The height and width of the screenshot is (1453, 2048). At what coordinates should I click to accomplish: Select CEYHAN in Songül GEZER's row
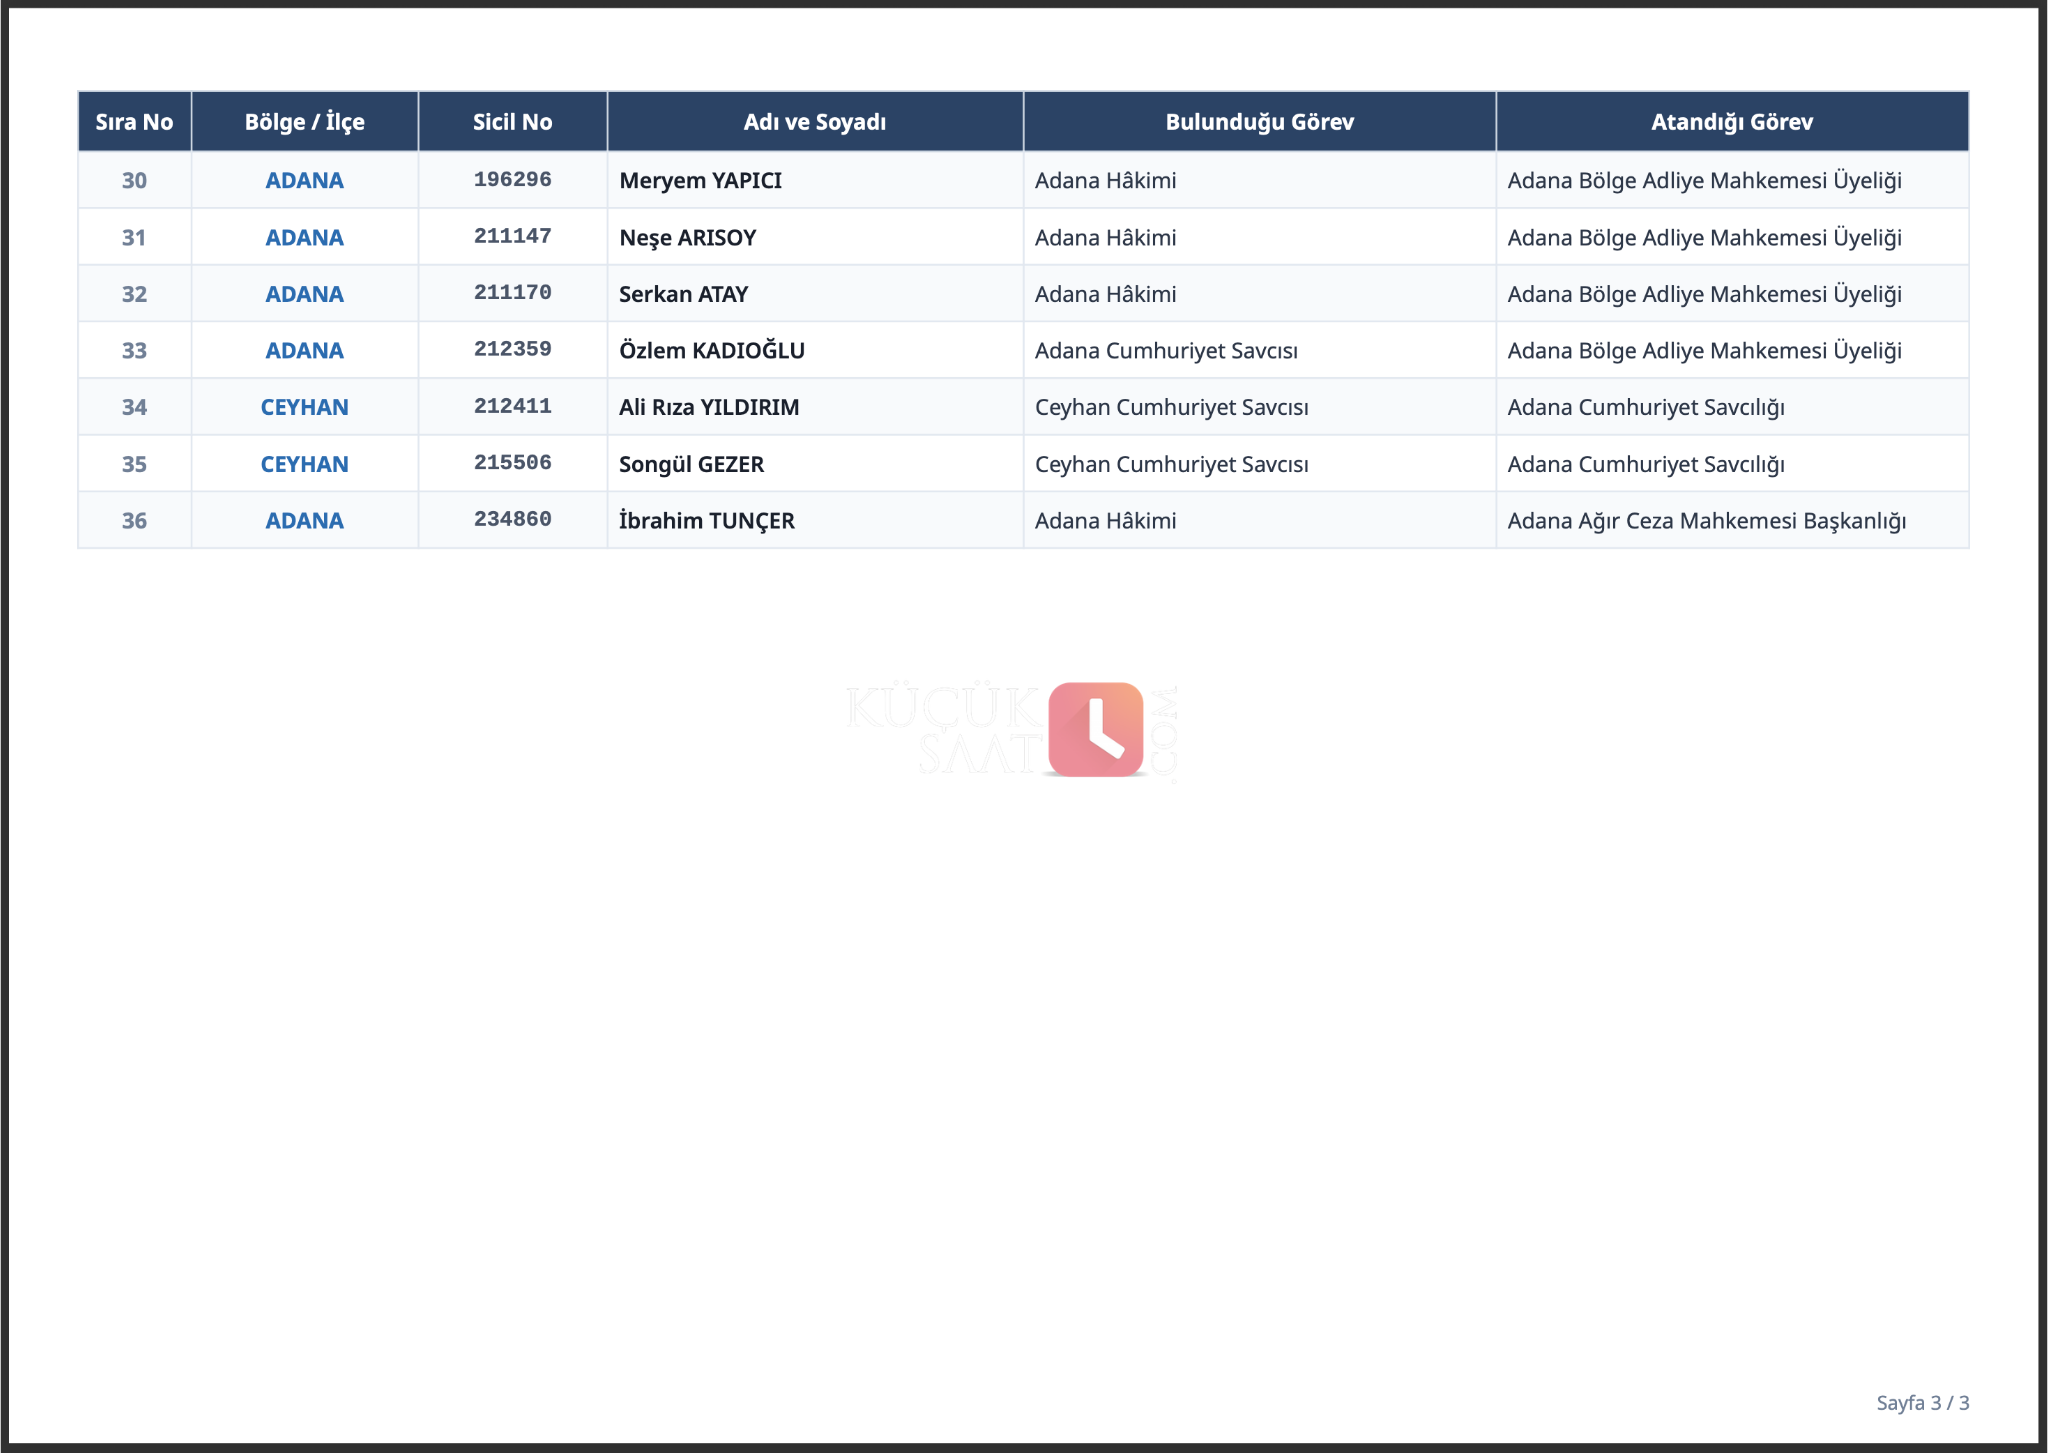point(305,464)
